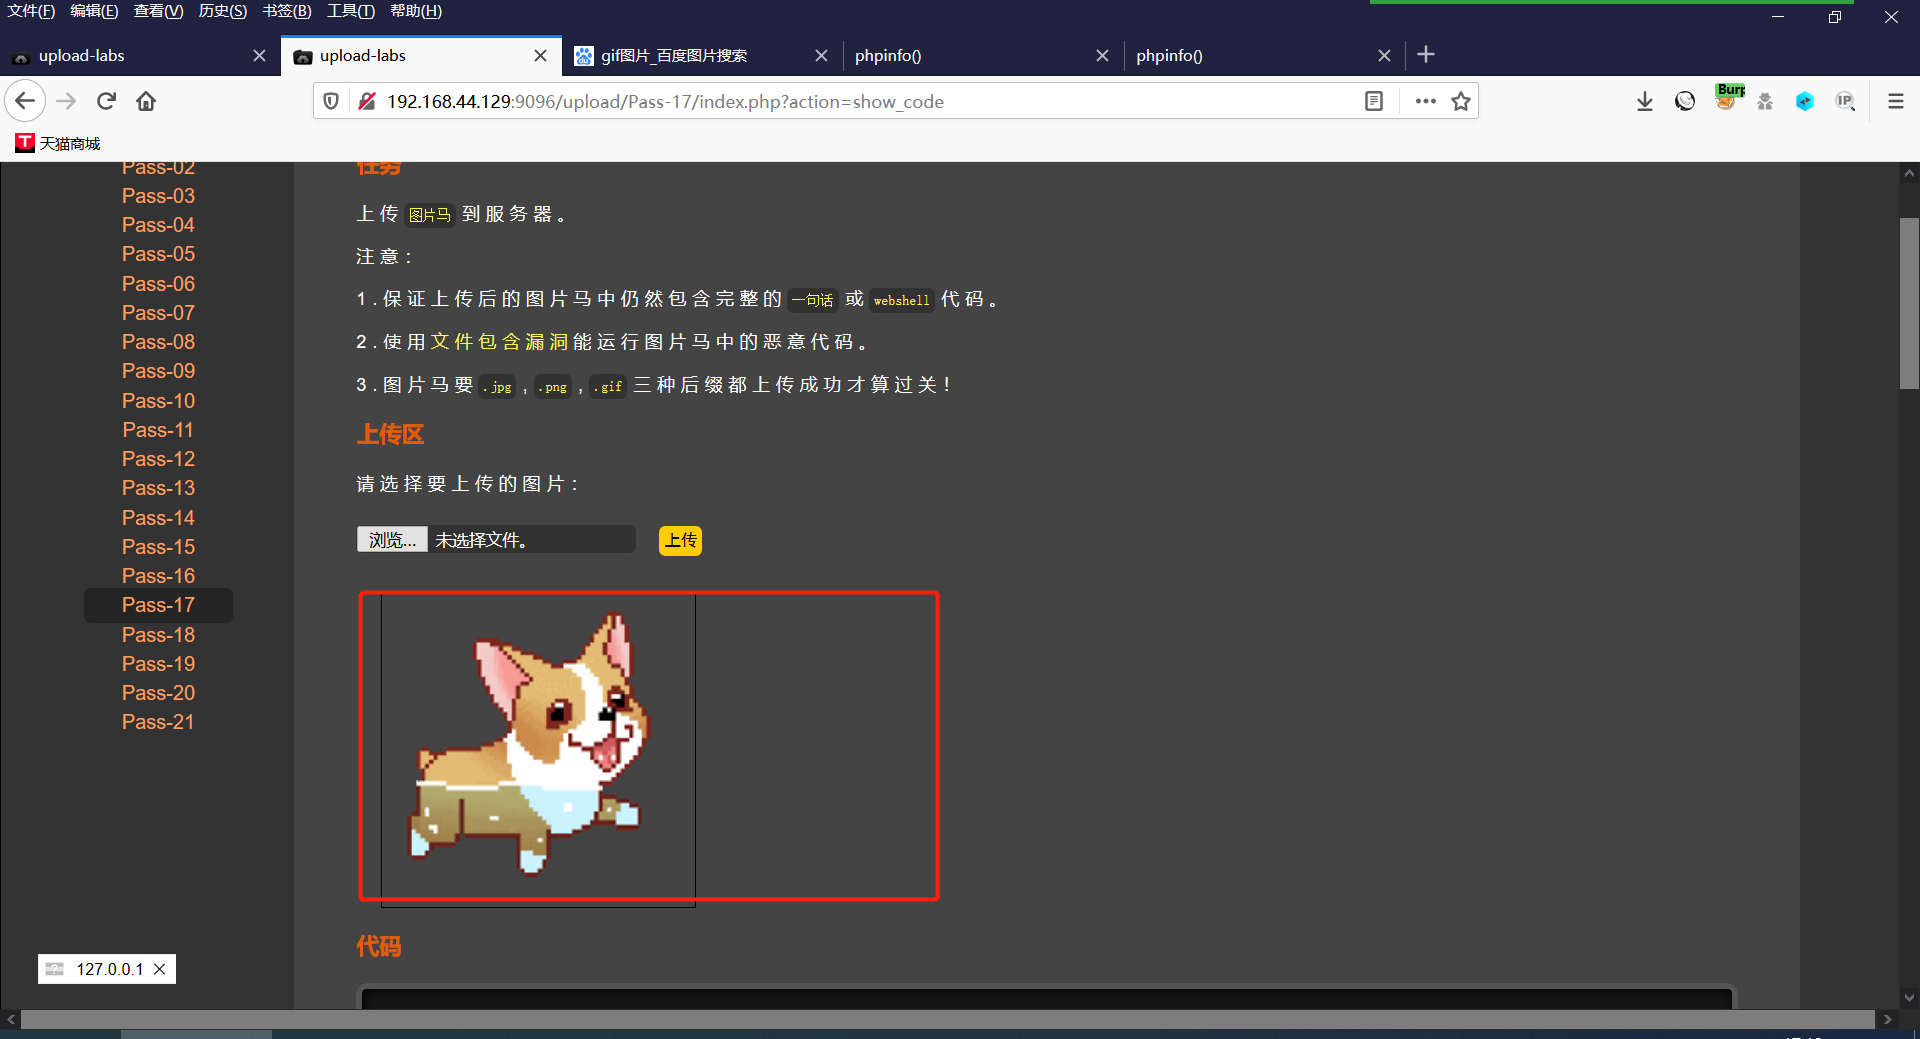Close the first upload-labs tab

259,56
